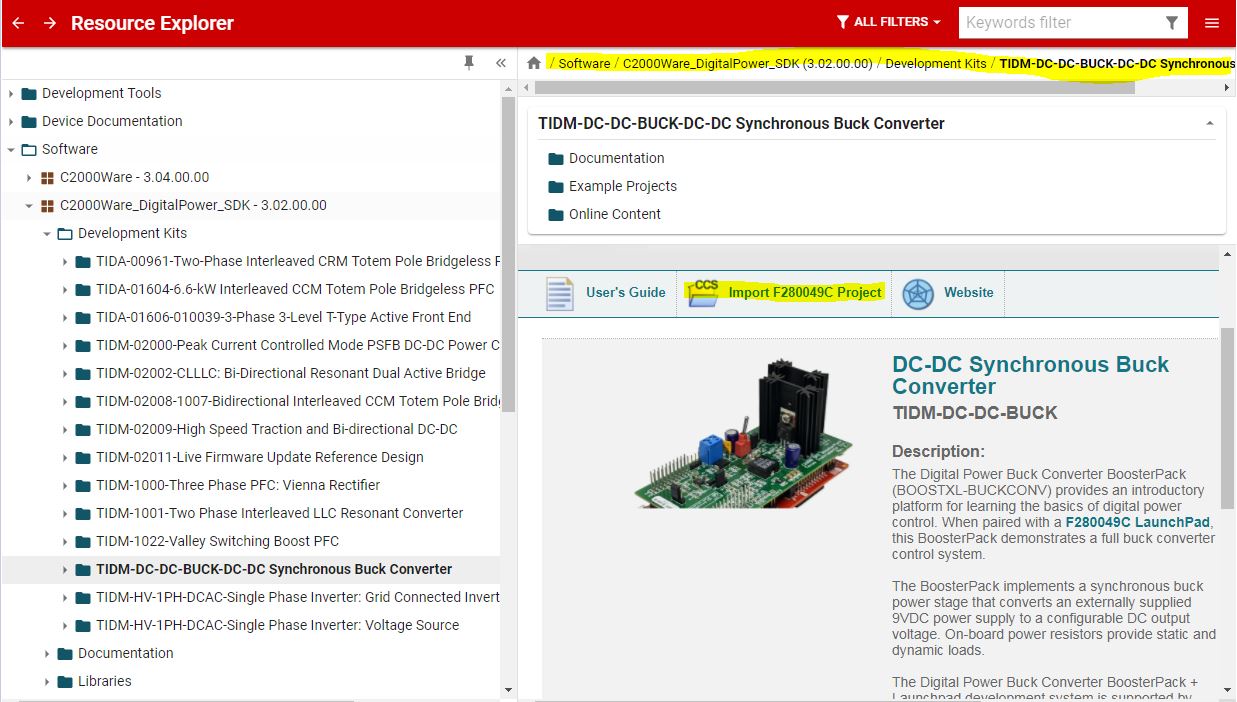
Task: Collapse the left tree panel with double chevron
Action: tap(500, 62)
